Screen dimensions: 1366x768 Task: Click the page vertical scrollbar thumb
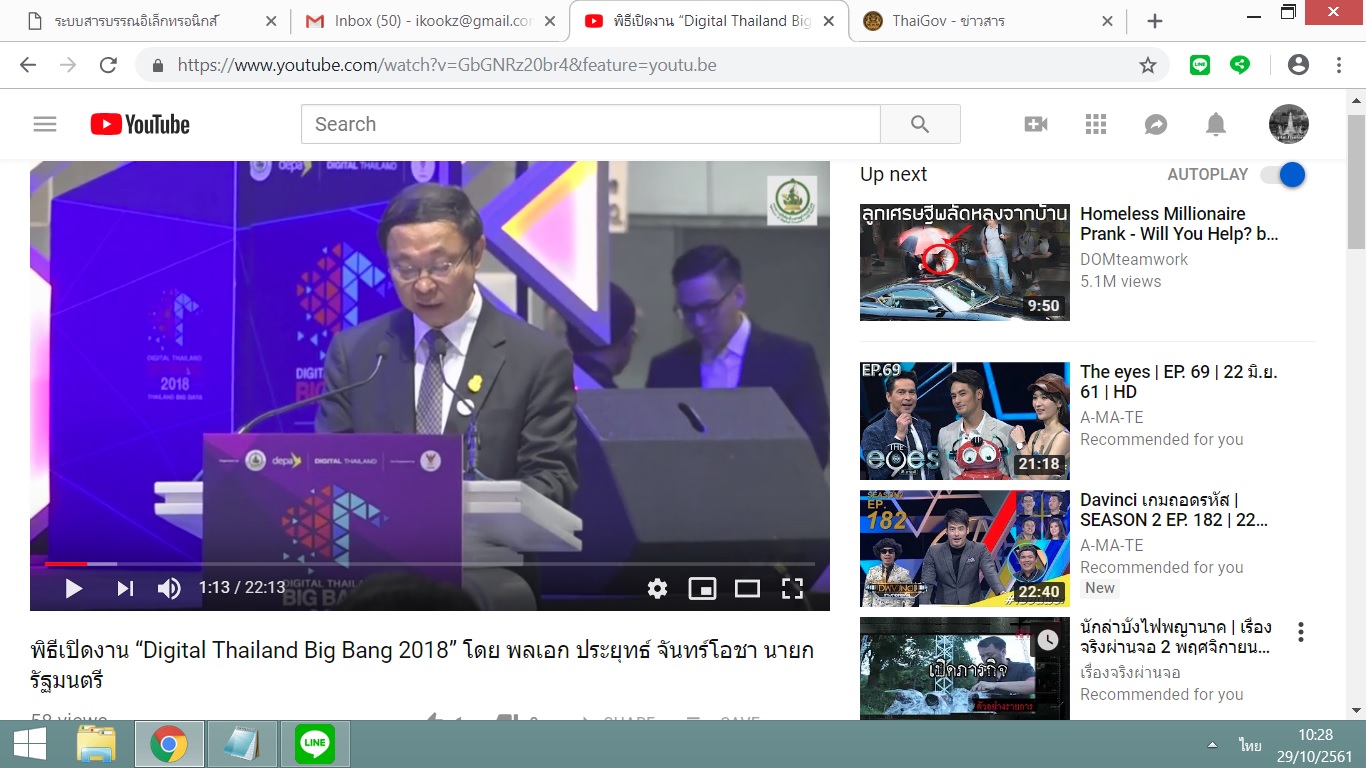coord(1356,183)
